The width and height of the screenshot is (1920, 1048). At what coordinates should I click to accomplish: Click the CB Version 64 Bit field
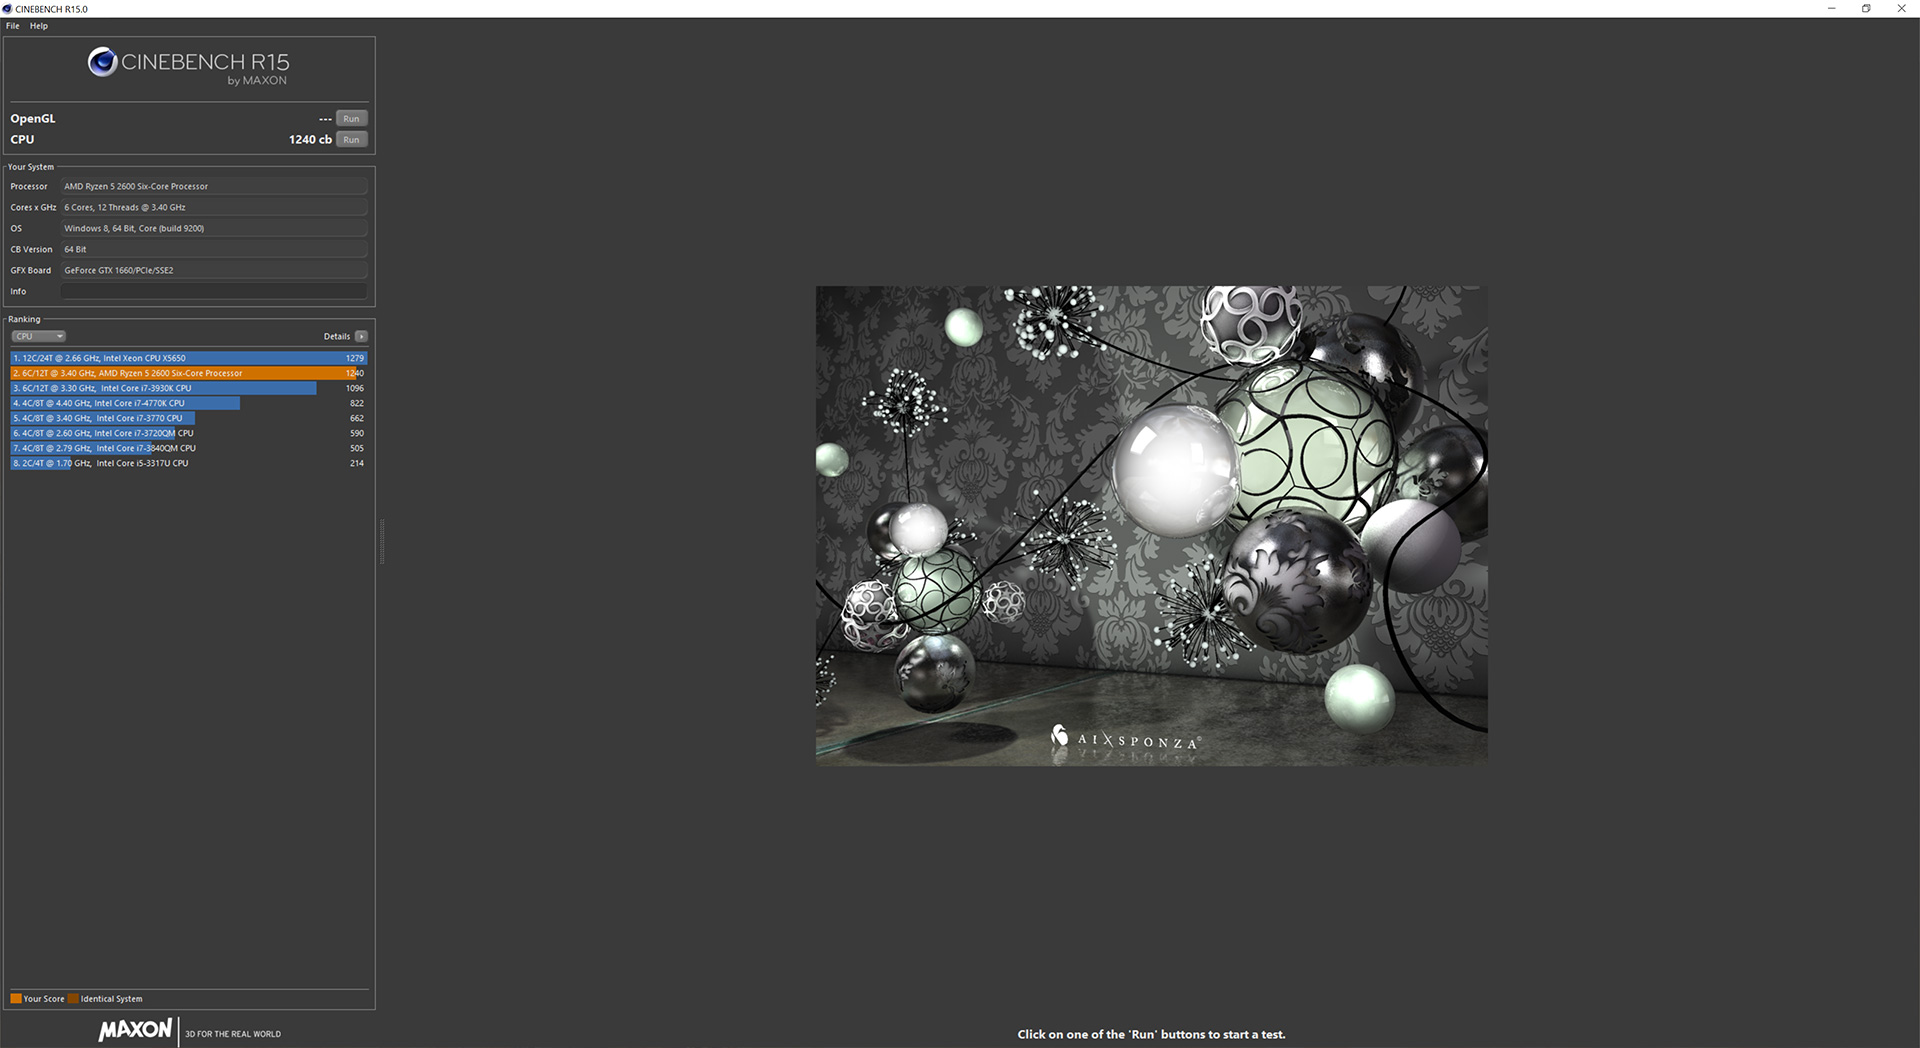click(x=214, y=249)
